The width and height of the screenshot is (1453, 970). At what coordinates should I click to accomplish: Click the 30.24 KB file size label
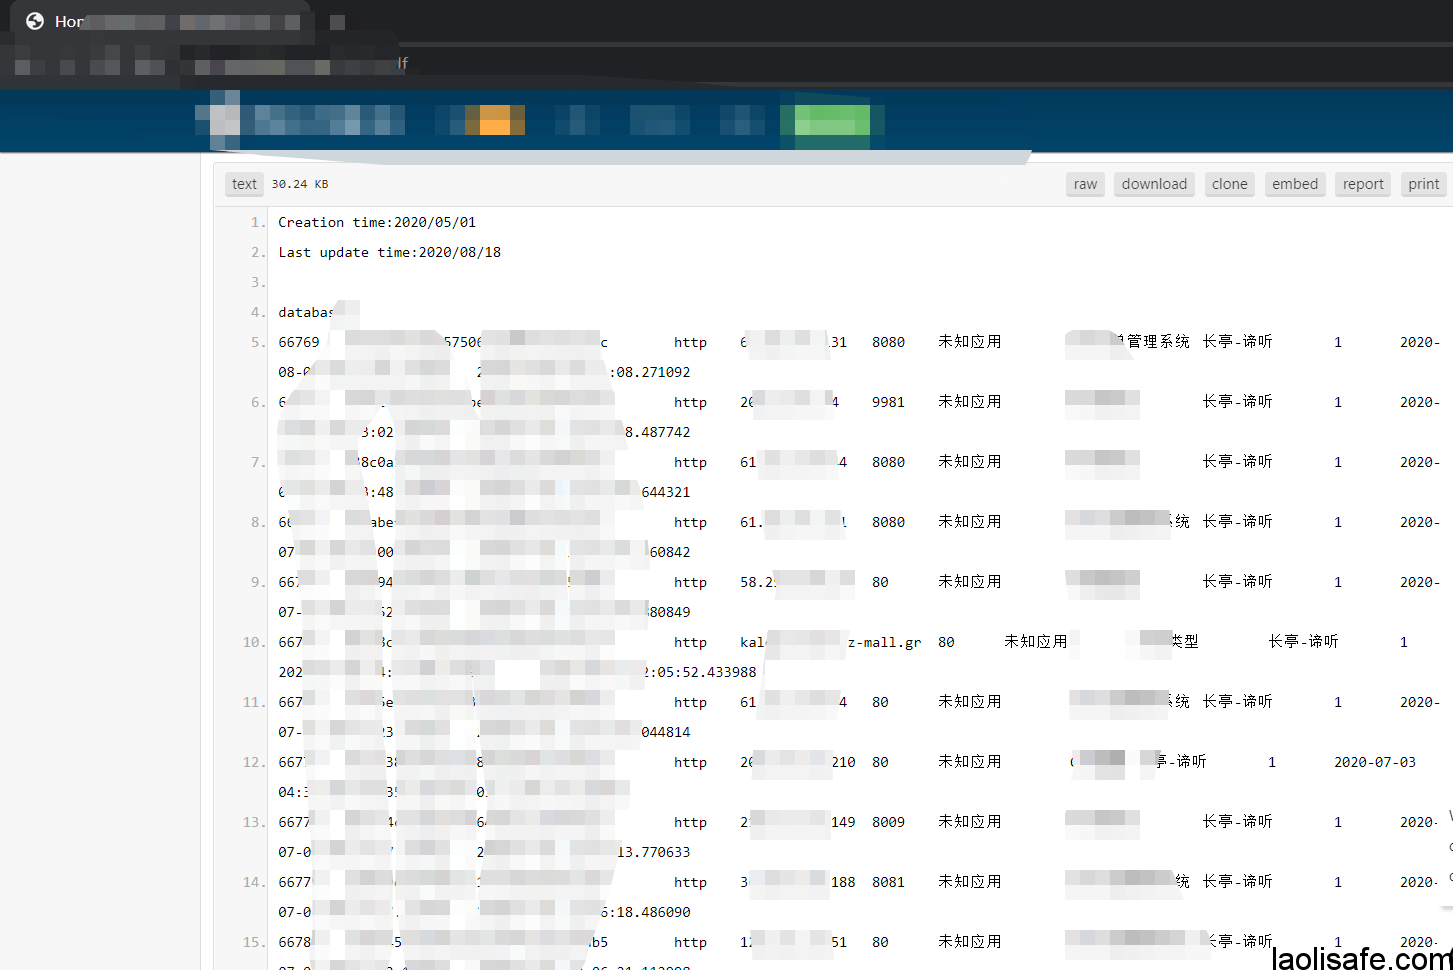click(x=300, y=184)
